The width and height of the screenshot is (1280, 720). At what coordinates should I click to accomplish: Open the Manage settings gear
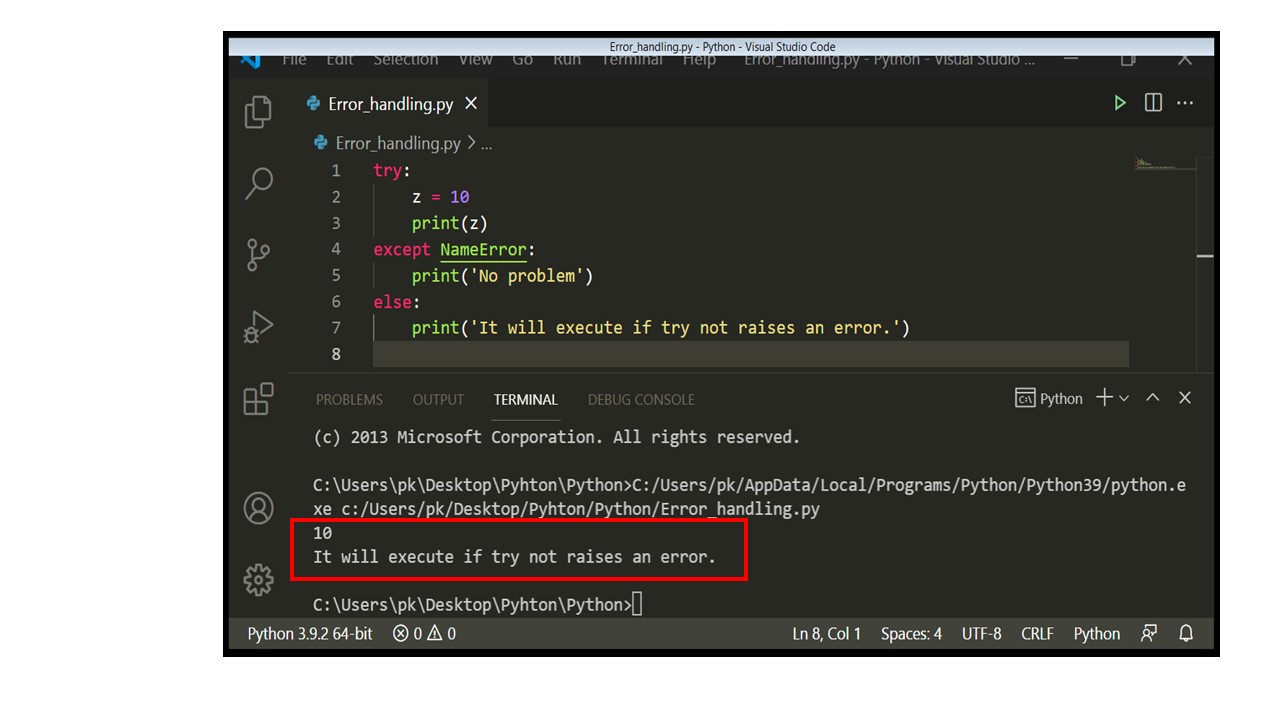(x=257, y=579)
